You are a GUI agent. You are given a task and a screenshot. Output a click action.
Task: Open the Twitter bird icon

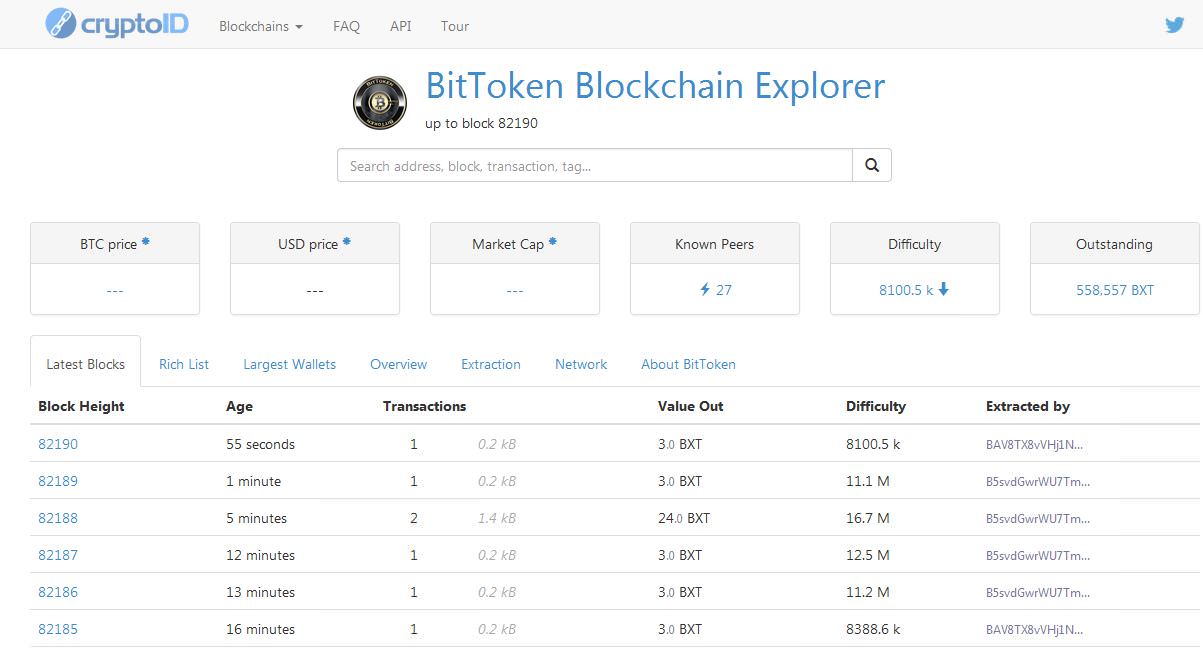coord(1175,25)
